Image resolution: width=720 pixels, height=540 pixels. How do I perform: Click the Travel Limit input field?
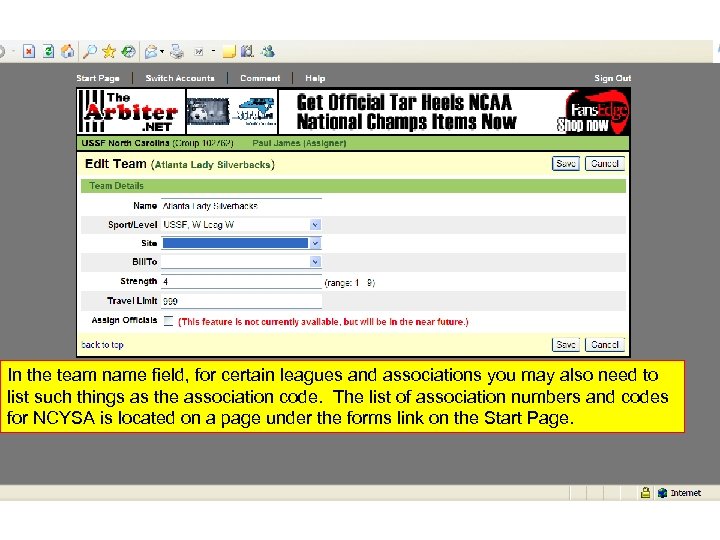click(x=241, y=301)
